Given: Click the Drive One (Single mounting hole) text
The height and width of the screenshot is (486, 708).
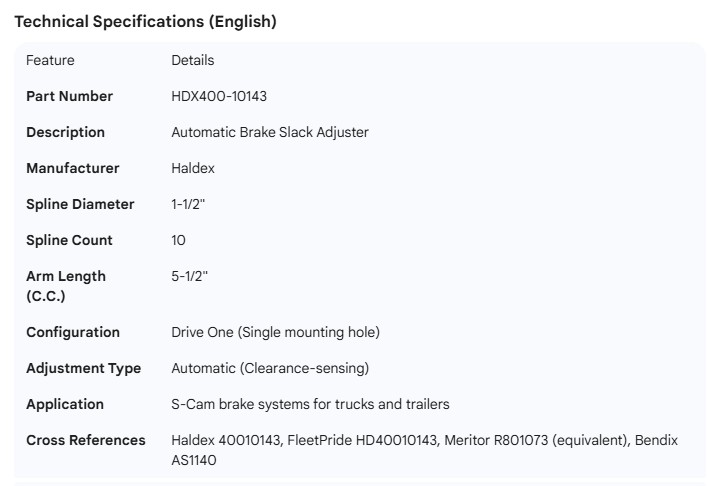Looking at the screenshot, I should 275,332.
